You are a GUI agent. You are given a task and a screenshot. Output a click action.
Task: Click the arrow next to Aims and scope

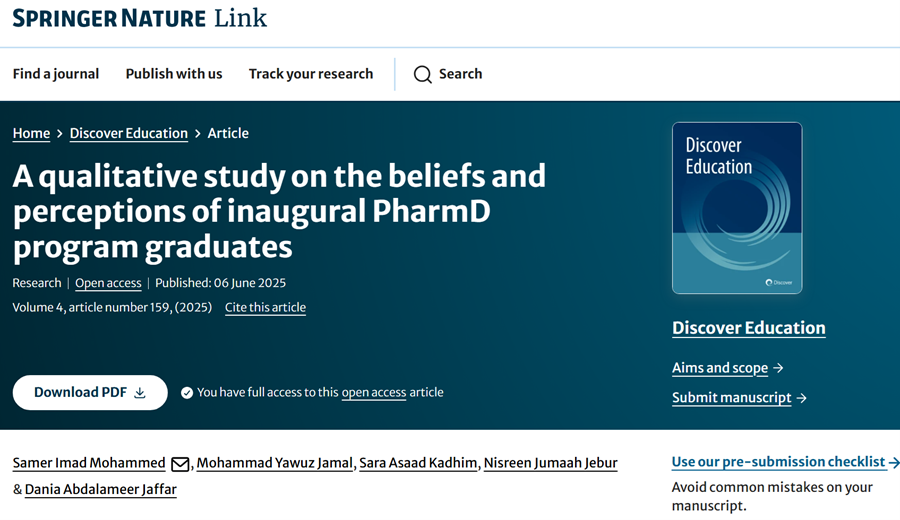(x=779, y=368)
